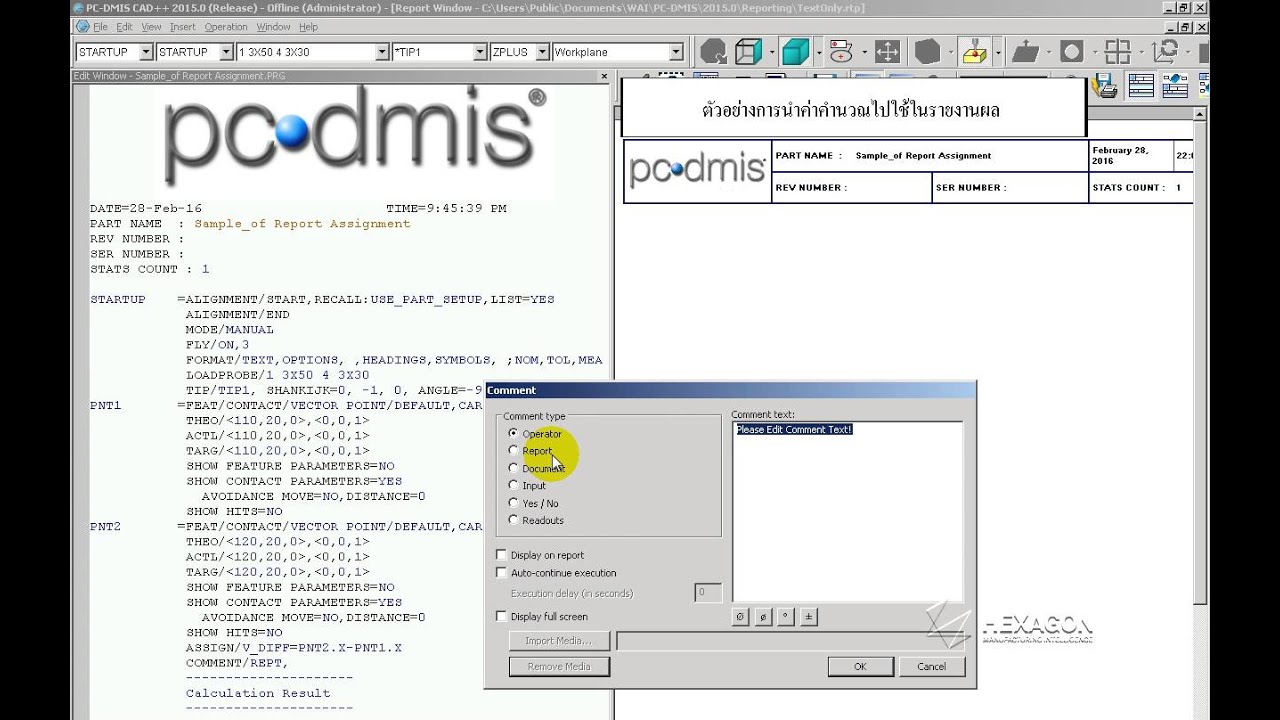Choose the Input comment type
Screen dimensions: 1280x720
coord(514,486)
